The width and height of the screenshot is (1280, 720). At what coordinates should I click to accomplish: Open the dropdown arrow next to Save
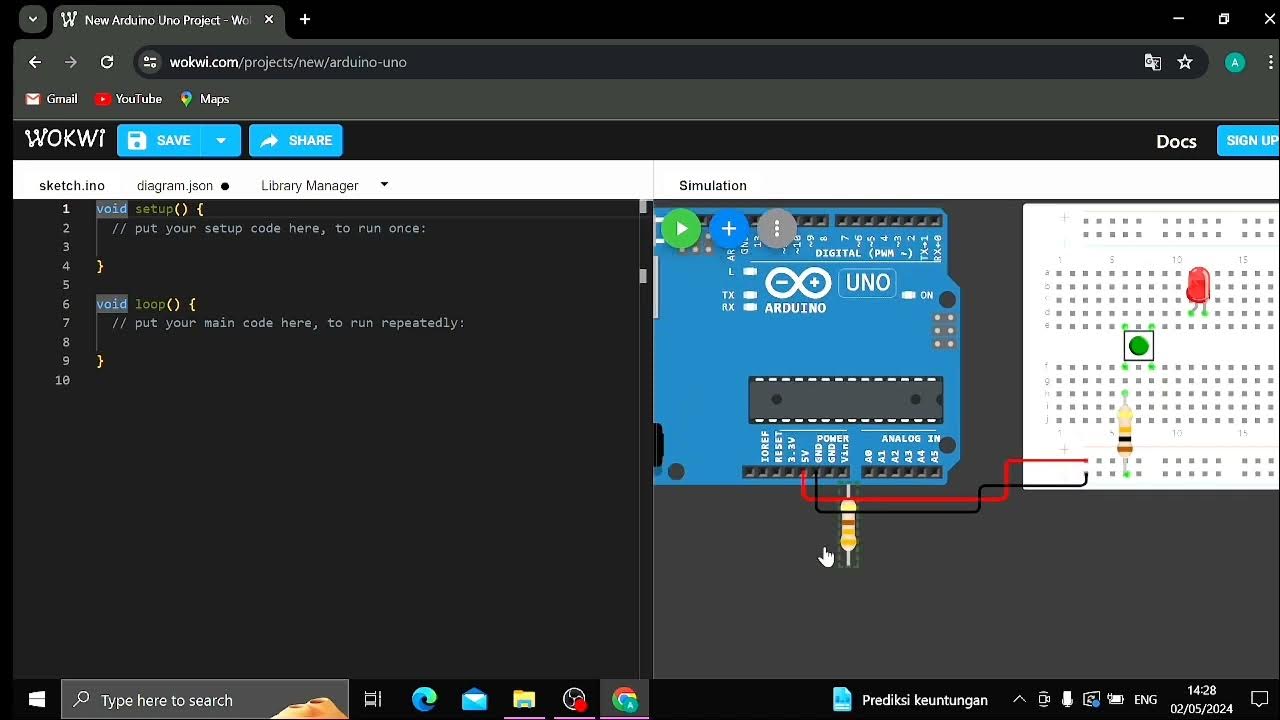coord(221,141)
